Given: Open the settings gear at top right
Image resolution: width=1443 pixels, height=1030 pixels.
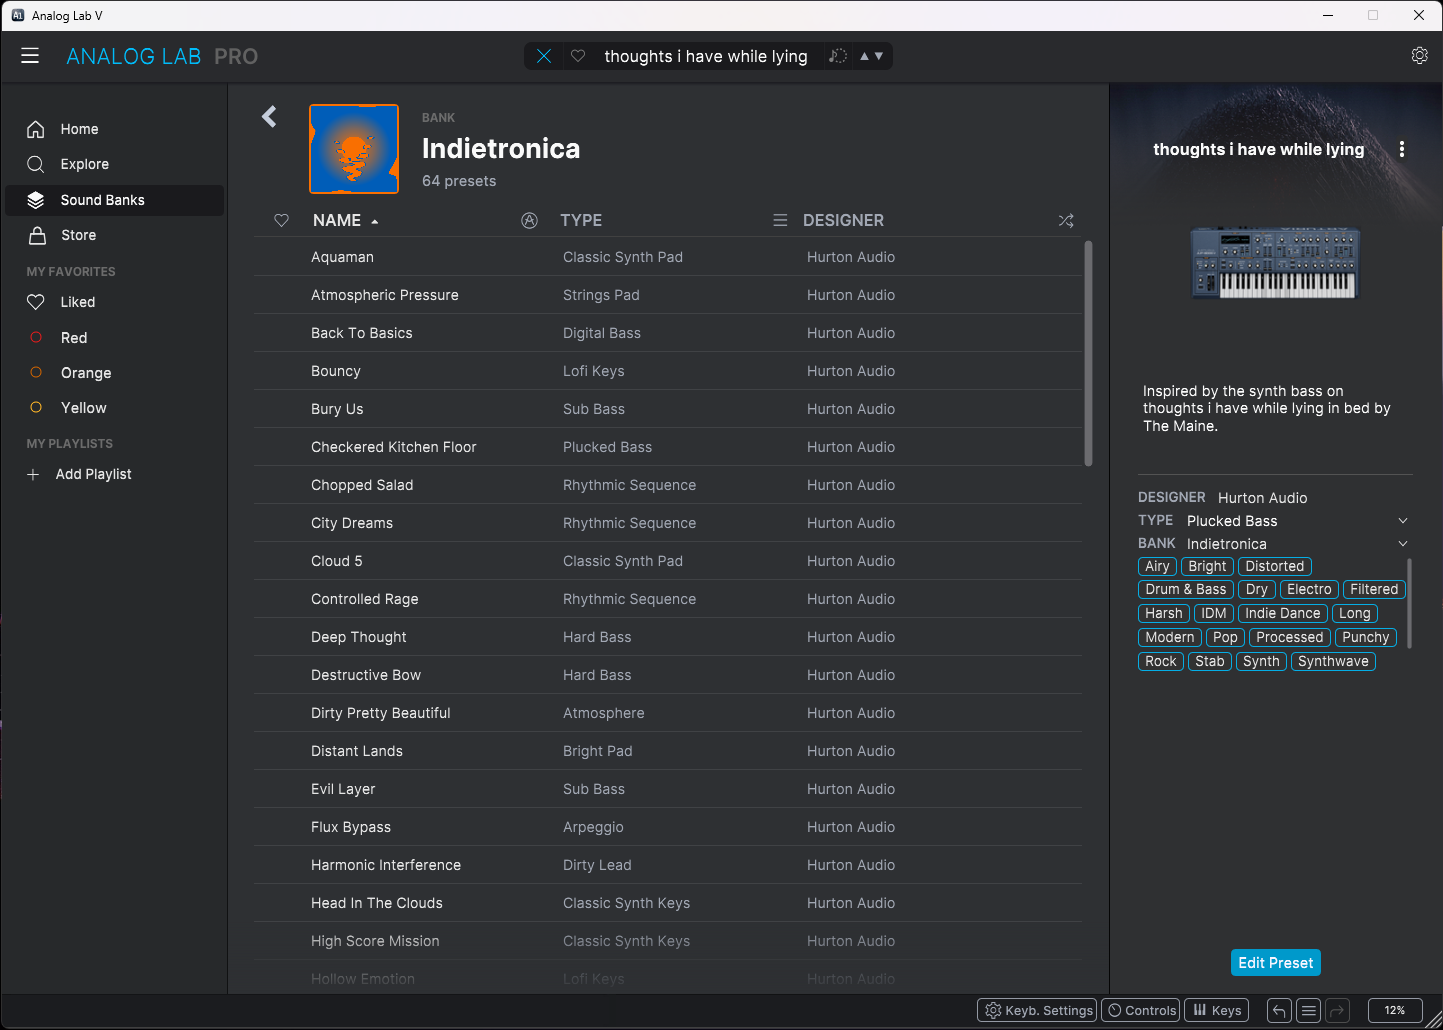Looking at the screenshot, I should coord(1419,56).
